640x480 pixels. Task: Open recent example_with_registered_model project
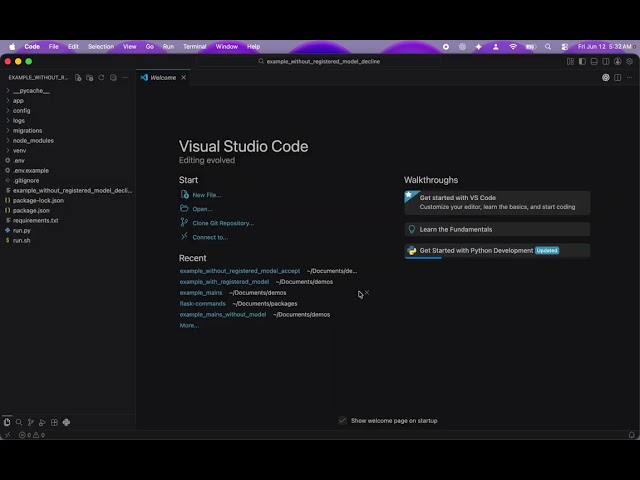coord(224,282)
